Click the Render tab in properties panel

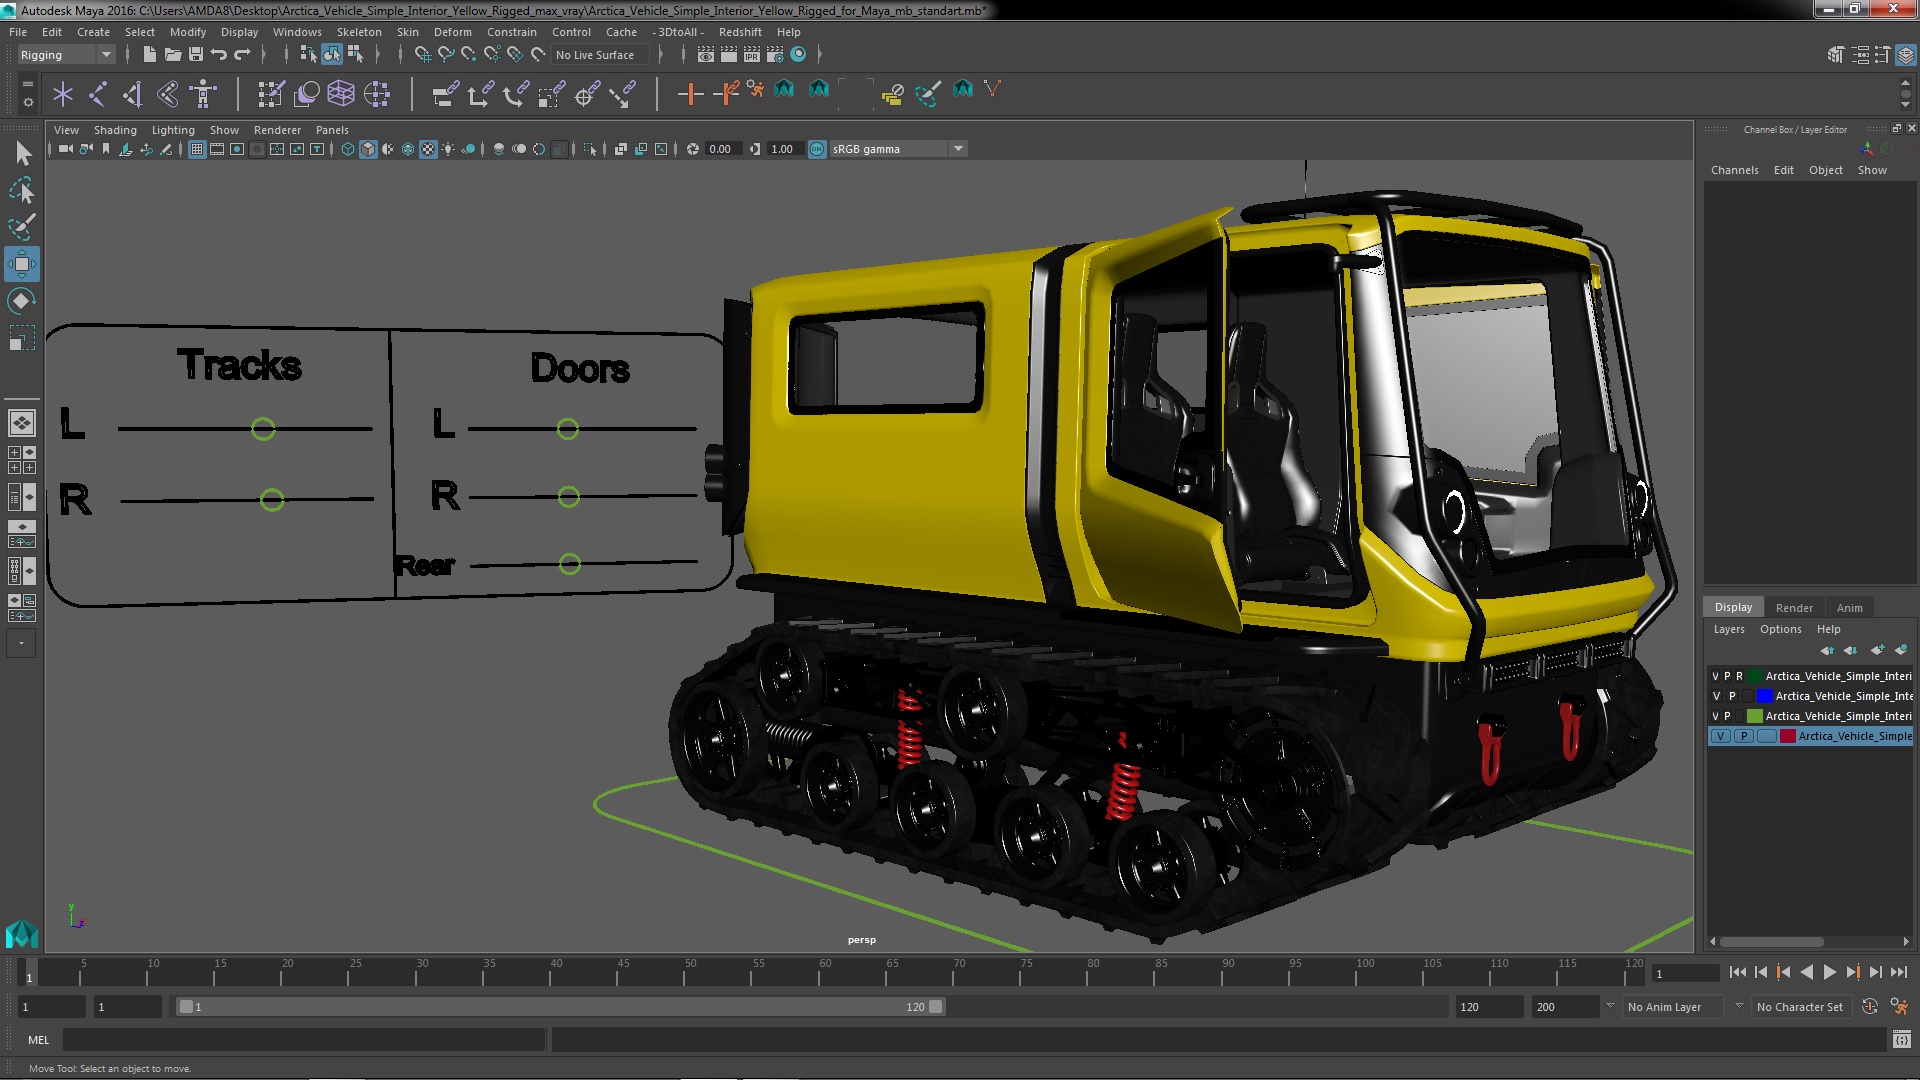point(1793,607)
